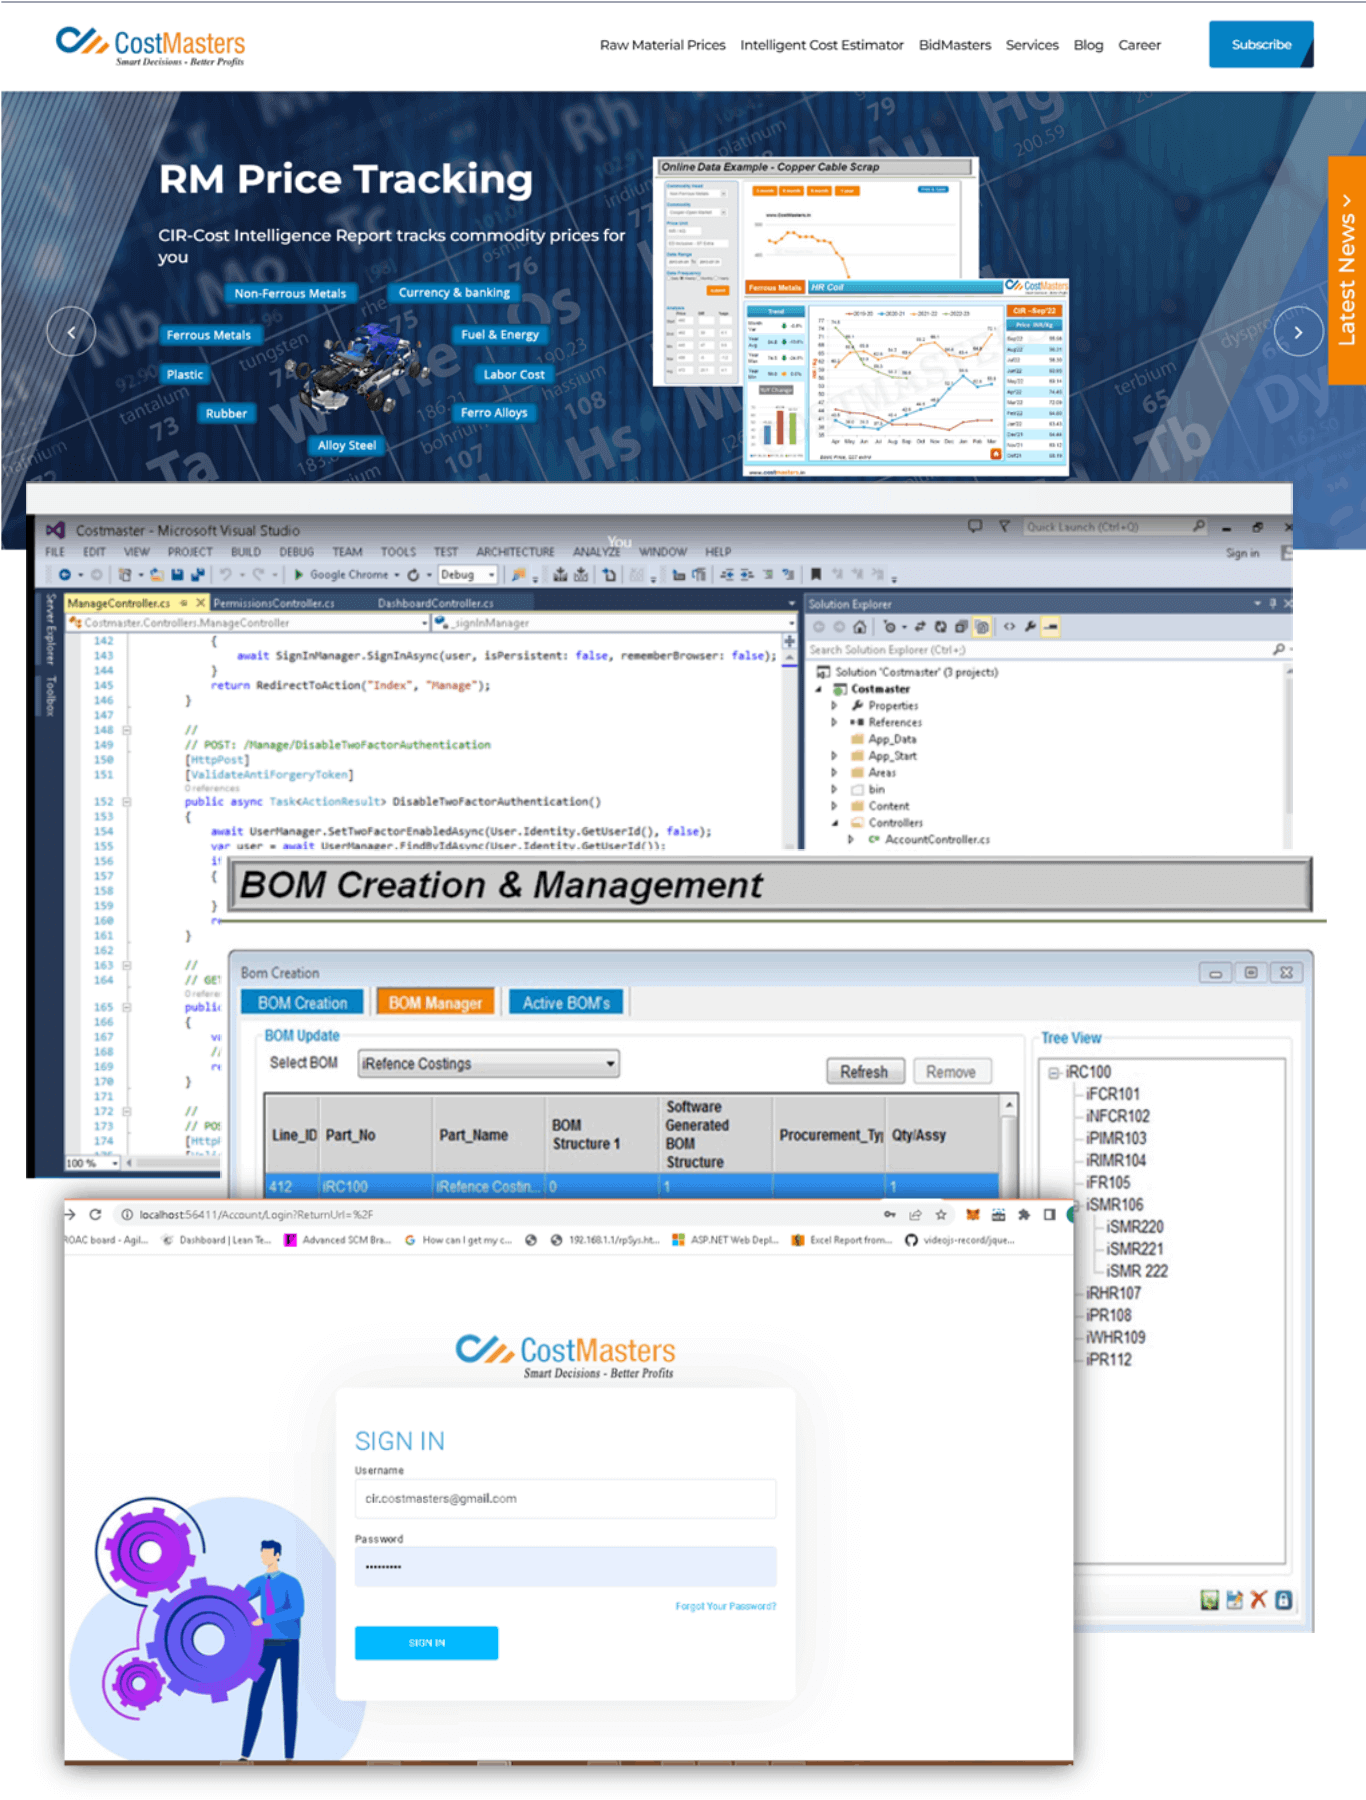Click the lock icon at BOM window bottom
Viewport: 1366px width, 1800px height.
tap(1284, 1600)
